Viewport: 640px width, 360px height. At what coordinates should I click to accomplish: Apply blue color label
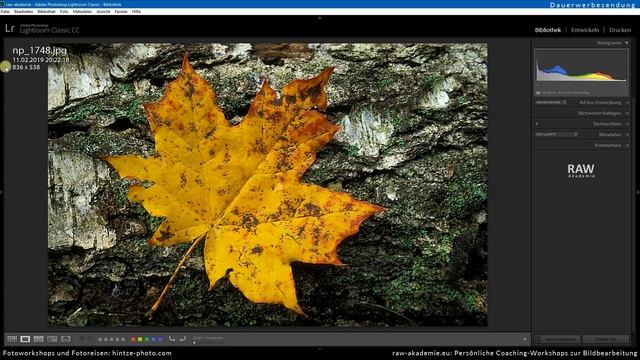click(153, 339)
